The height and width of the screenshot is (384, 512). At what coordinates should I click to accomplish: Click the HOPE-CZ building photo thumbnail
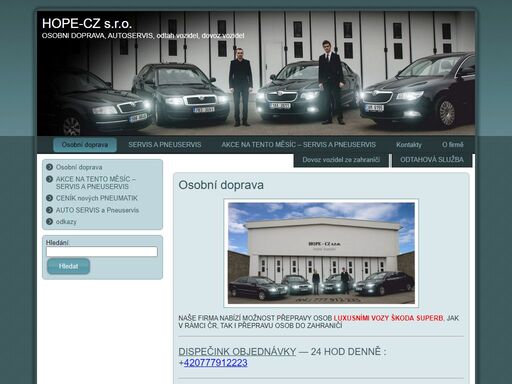click(321, 253)
